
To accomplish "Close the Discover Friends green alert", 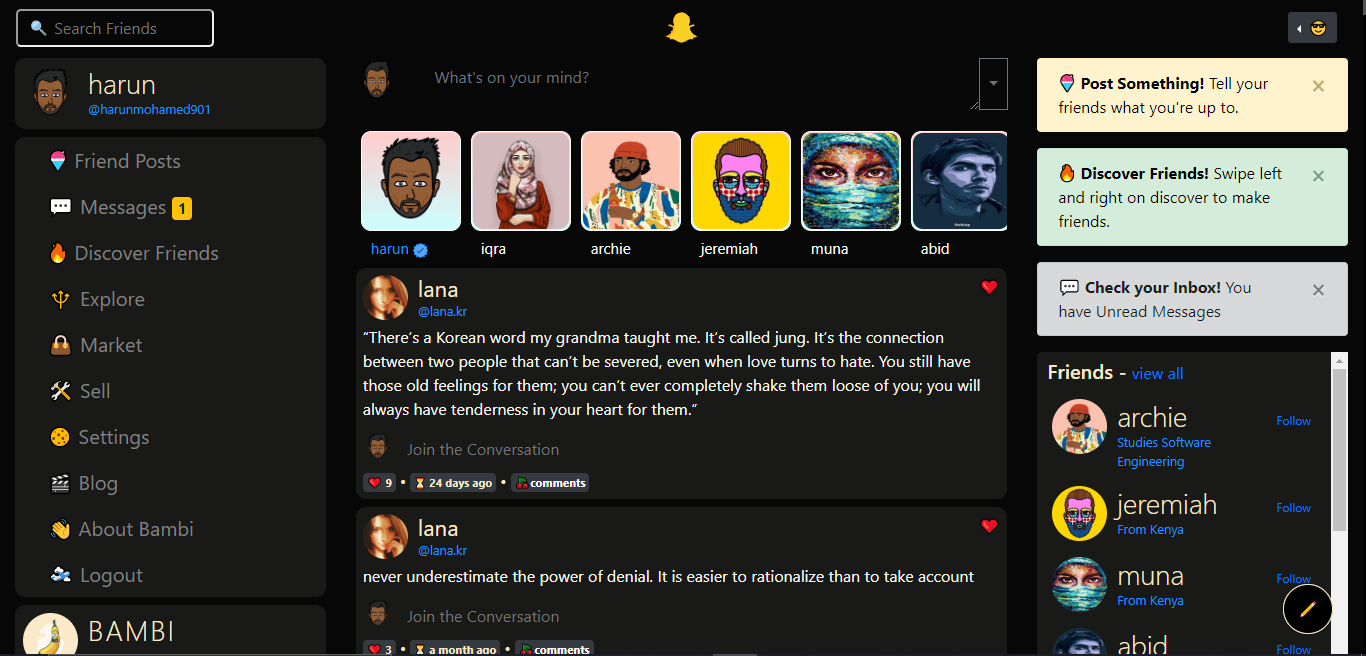I will (1318, 176).
